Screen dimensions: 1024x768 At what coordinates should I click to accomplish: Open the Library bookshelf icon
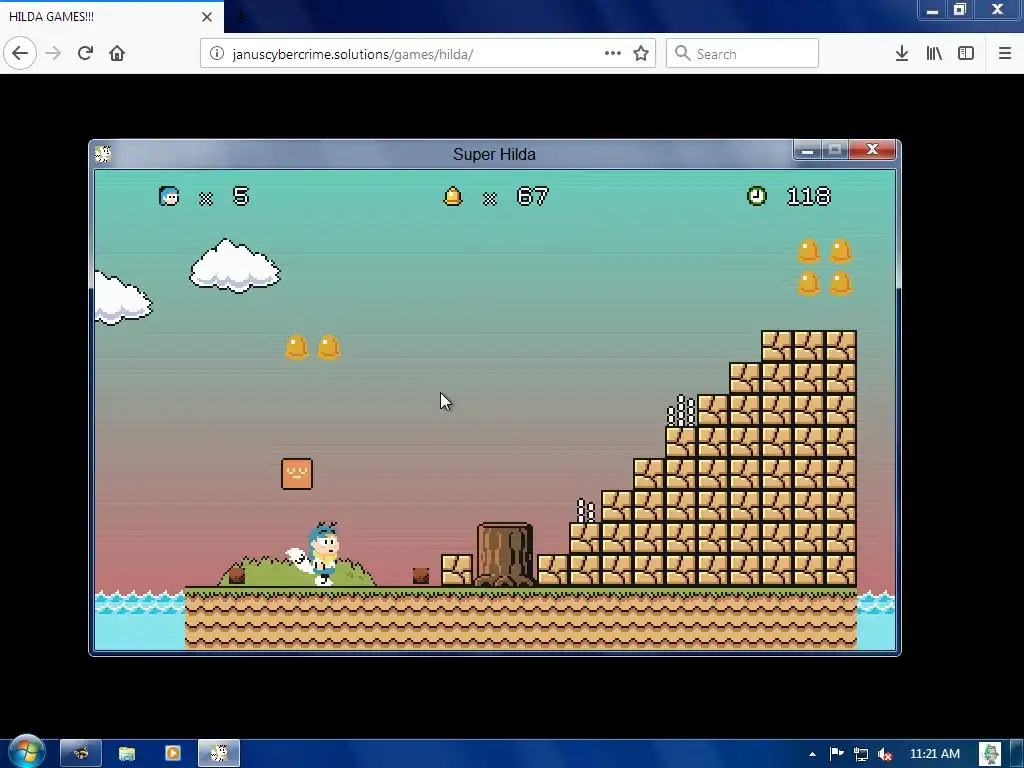(934, 54)
